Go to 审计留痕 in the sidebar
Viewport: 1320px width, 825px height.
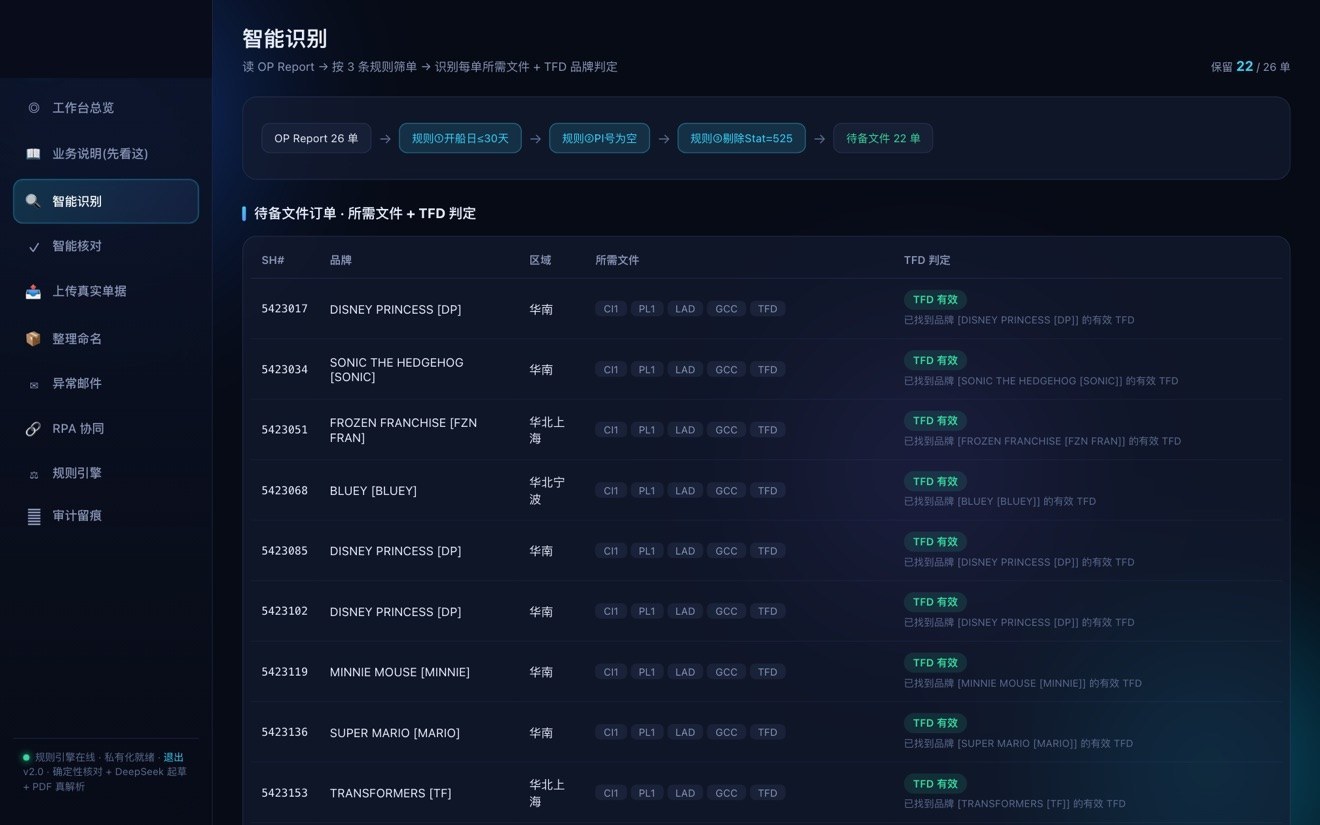106,516
